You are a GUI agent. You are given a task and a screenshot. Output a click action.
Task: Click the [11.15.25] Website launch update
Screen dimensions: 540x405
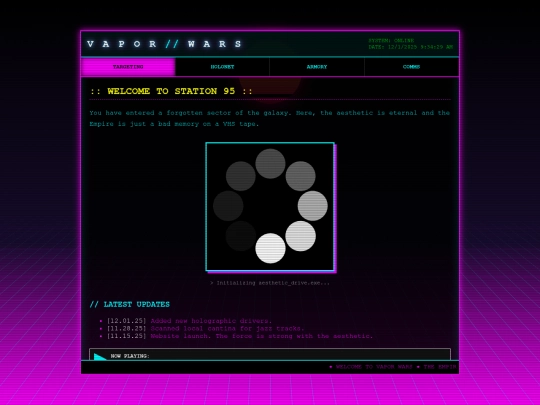240,336
